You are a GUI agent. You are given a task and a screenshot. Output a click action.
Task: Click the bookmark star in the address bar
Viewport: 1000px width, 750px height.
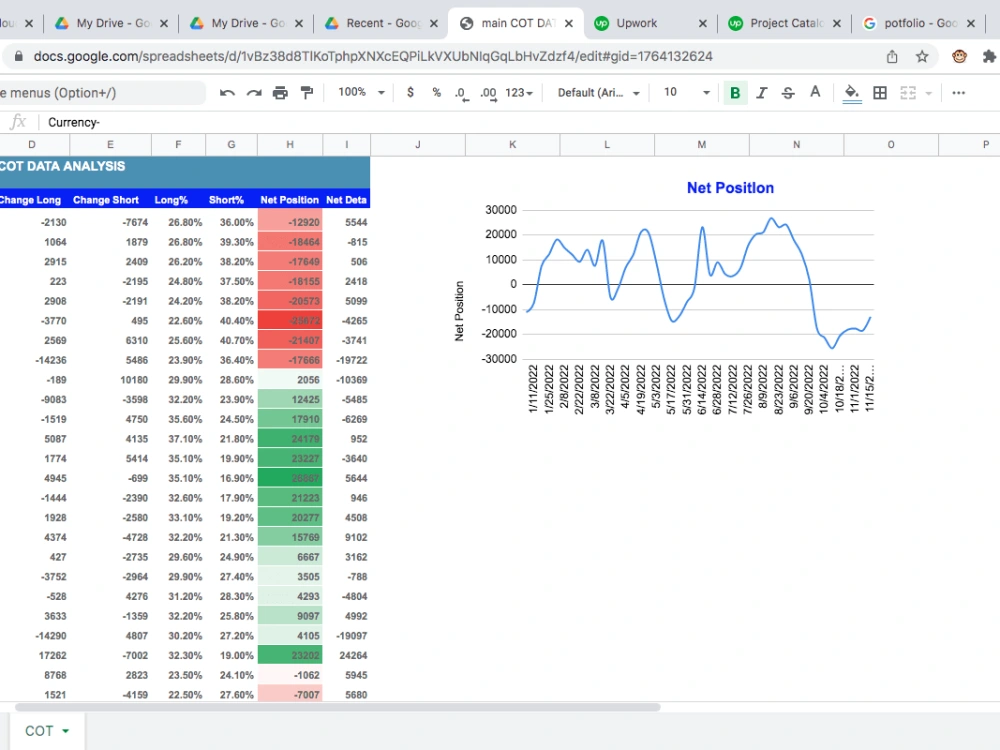[x=922, y=57]
